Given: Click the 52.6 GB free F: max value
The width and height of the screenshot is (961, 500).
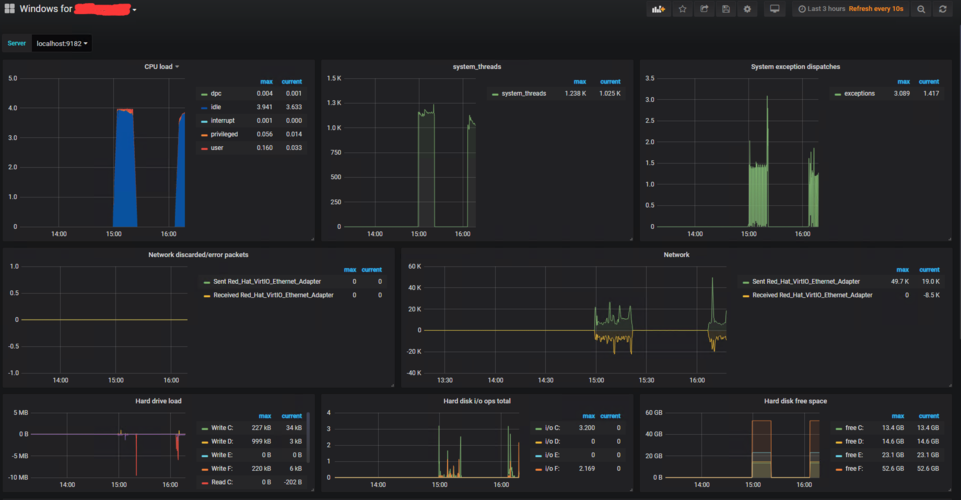Looking at the screenshot, I should point(893,469).
